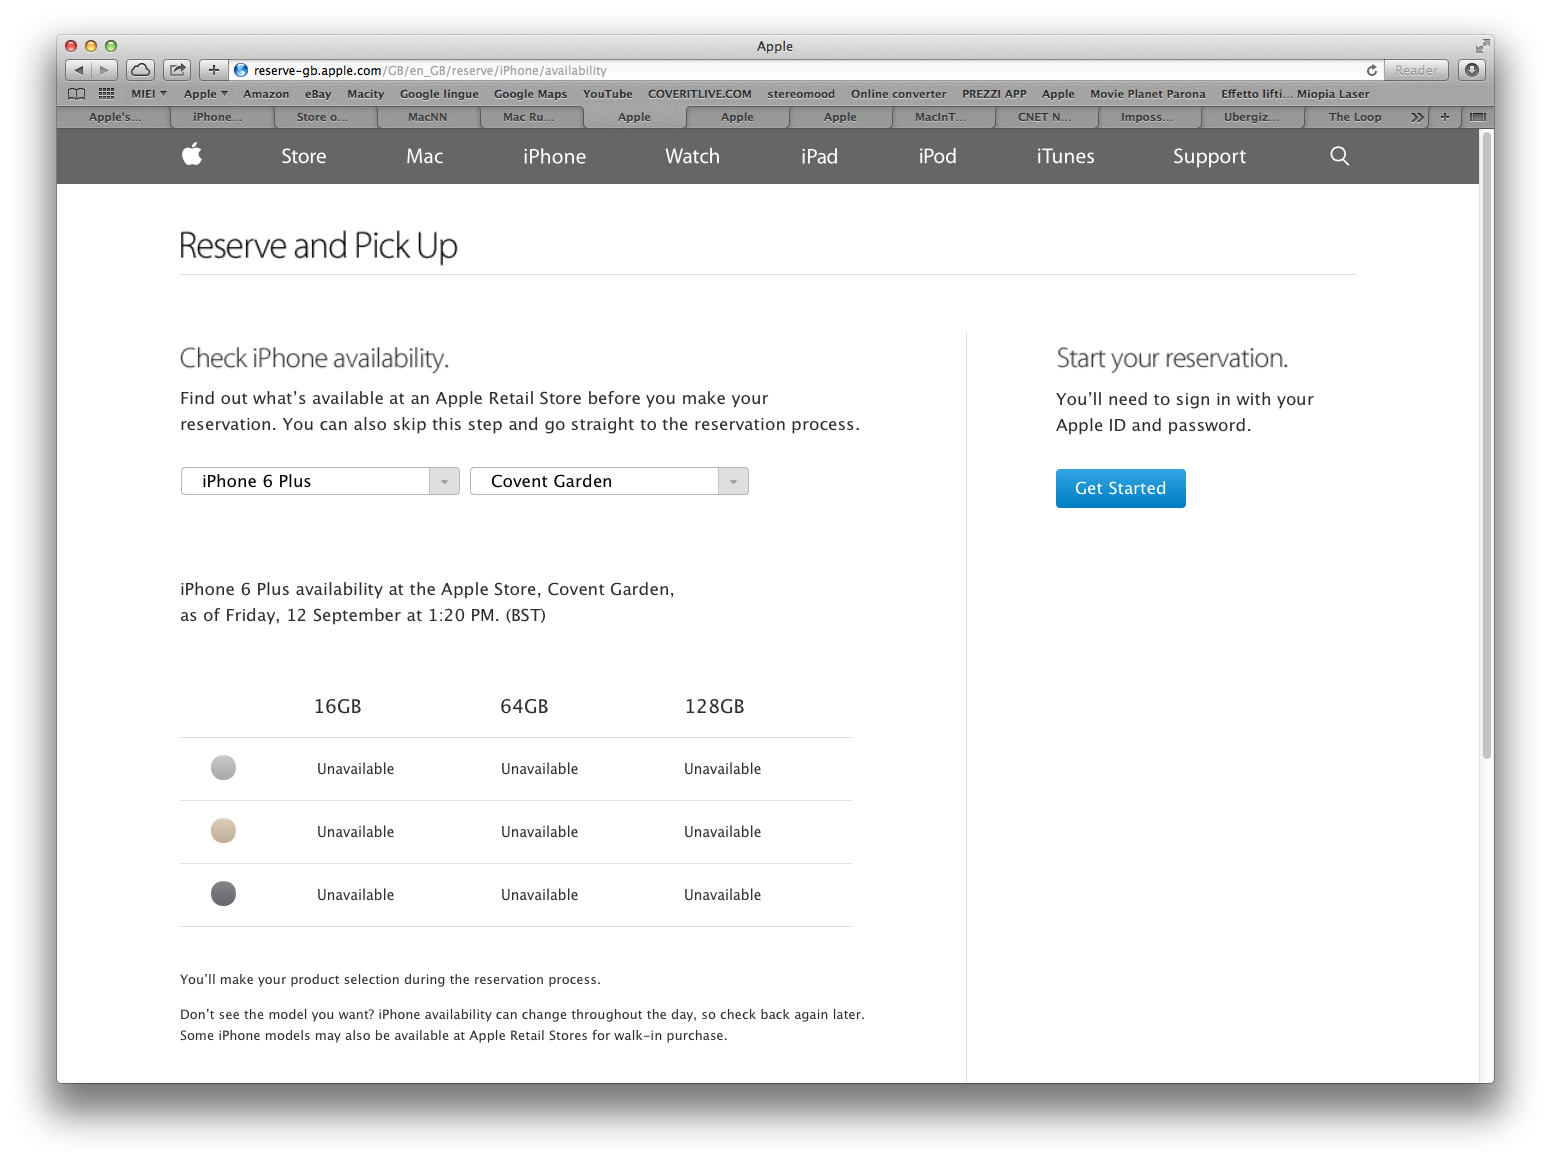Open the Google Maps bookmark
1551x1162 pixels.
530,94
